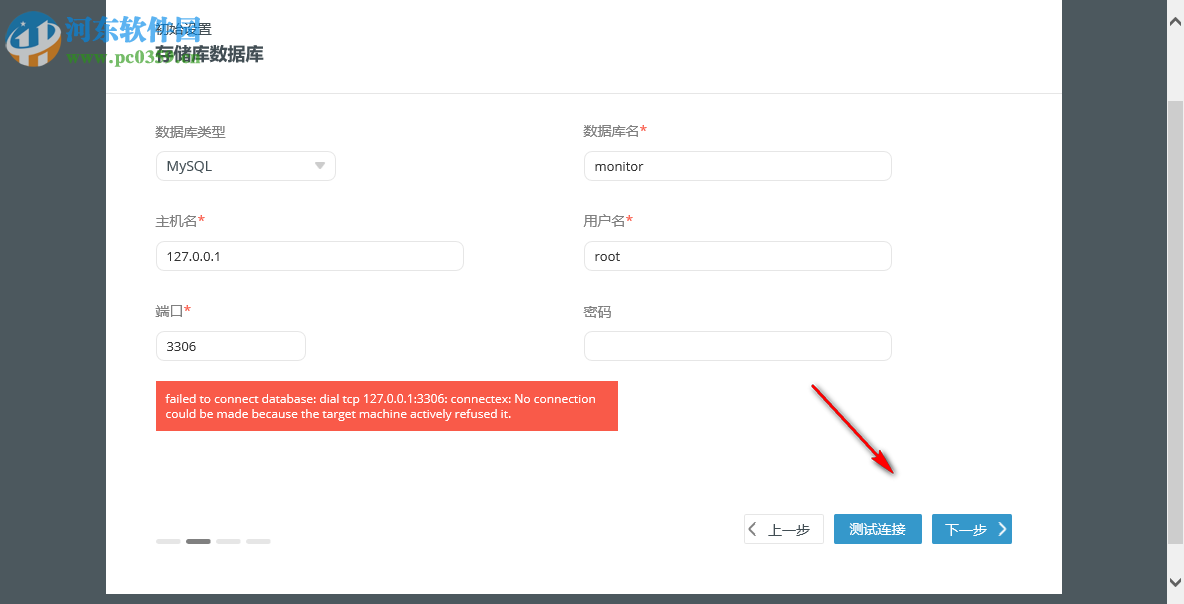Click the hostname field showing 127.0.0.1
This screenshot has width=1184, height=604.
[310, 256]
